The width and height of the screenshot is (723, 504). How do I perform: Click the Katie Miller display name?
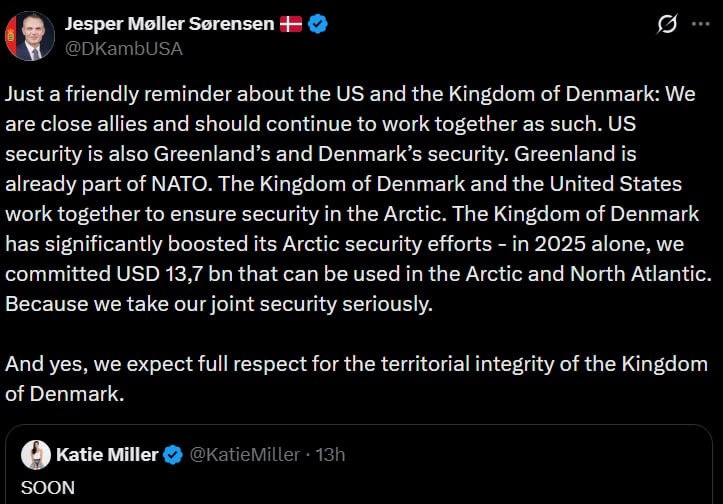[x=107, y=455]
